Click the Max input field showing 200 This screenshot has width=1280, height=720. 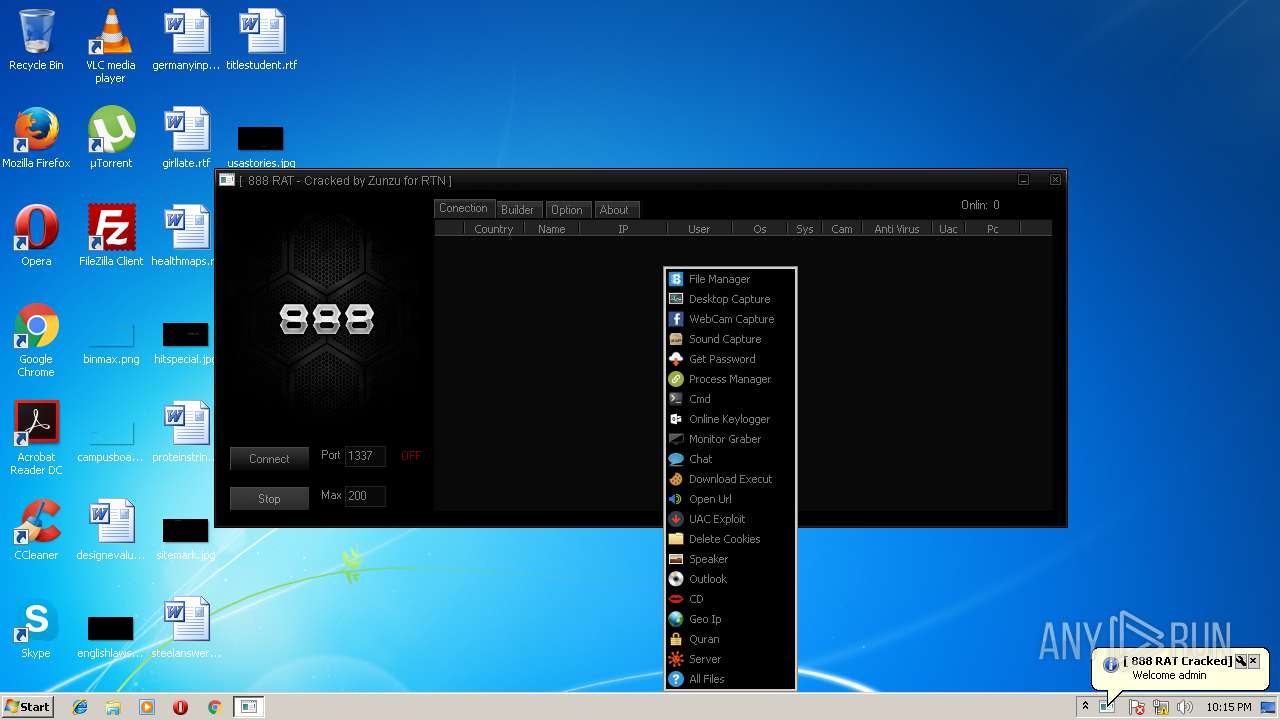click(365, 496)
